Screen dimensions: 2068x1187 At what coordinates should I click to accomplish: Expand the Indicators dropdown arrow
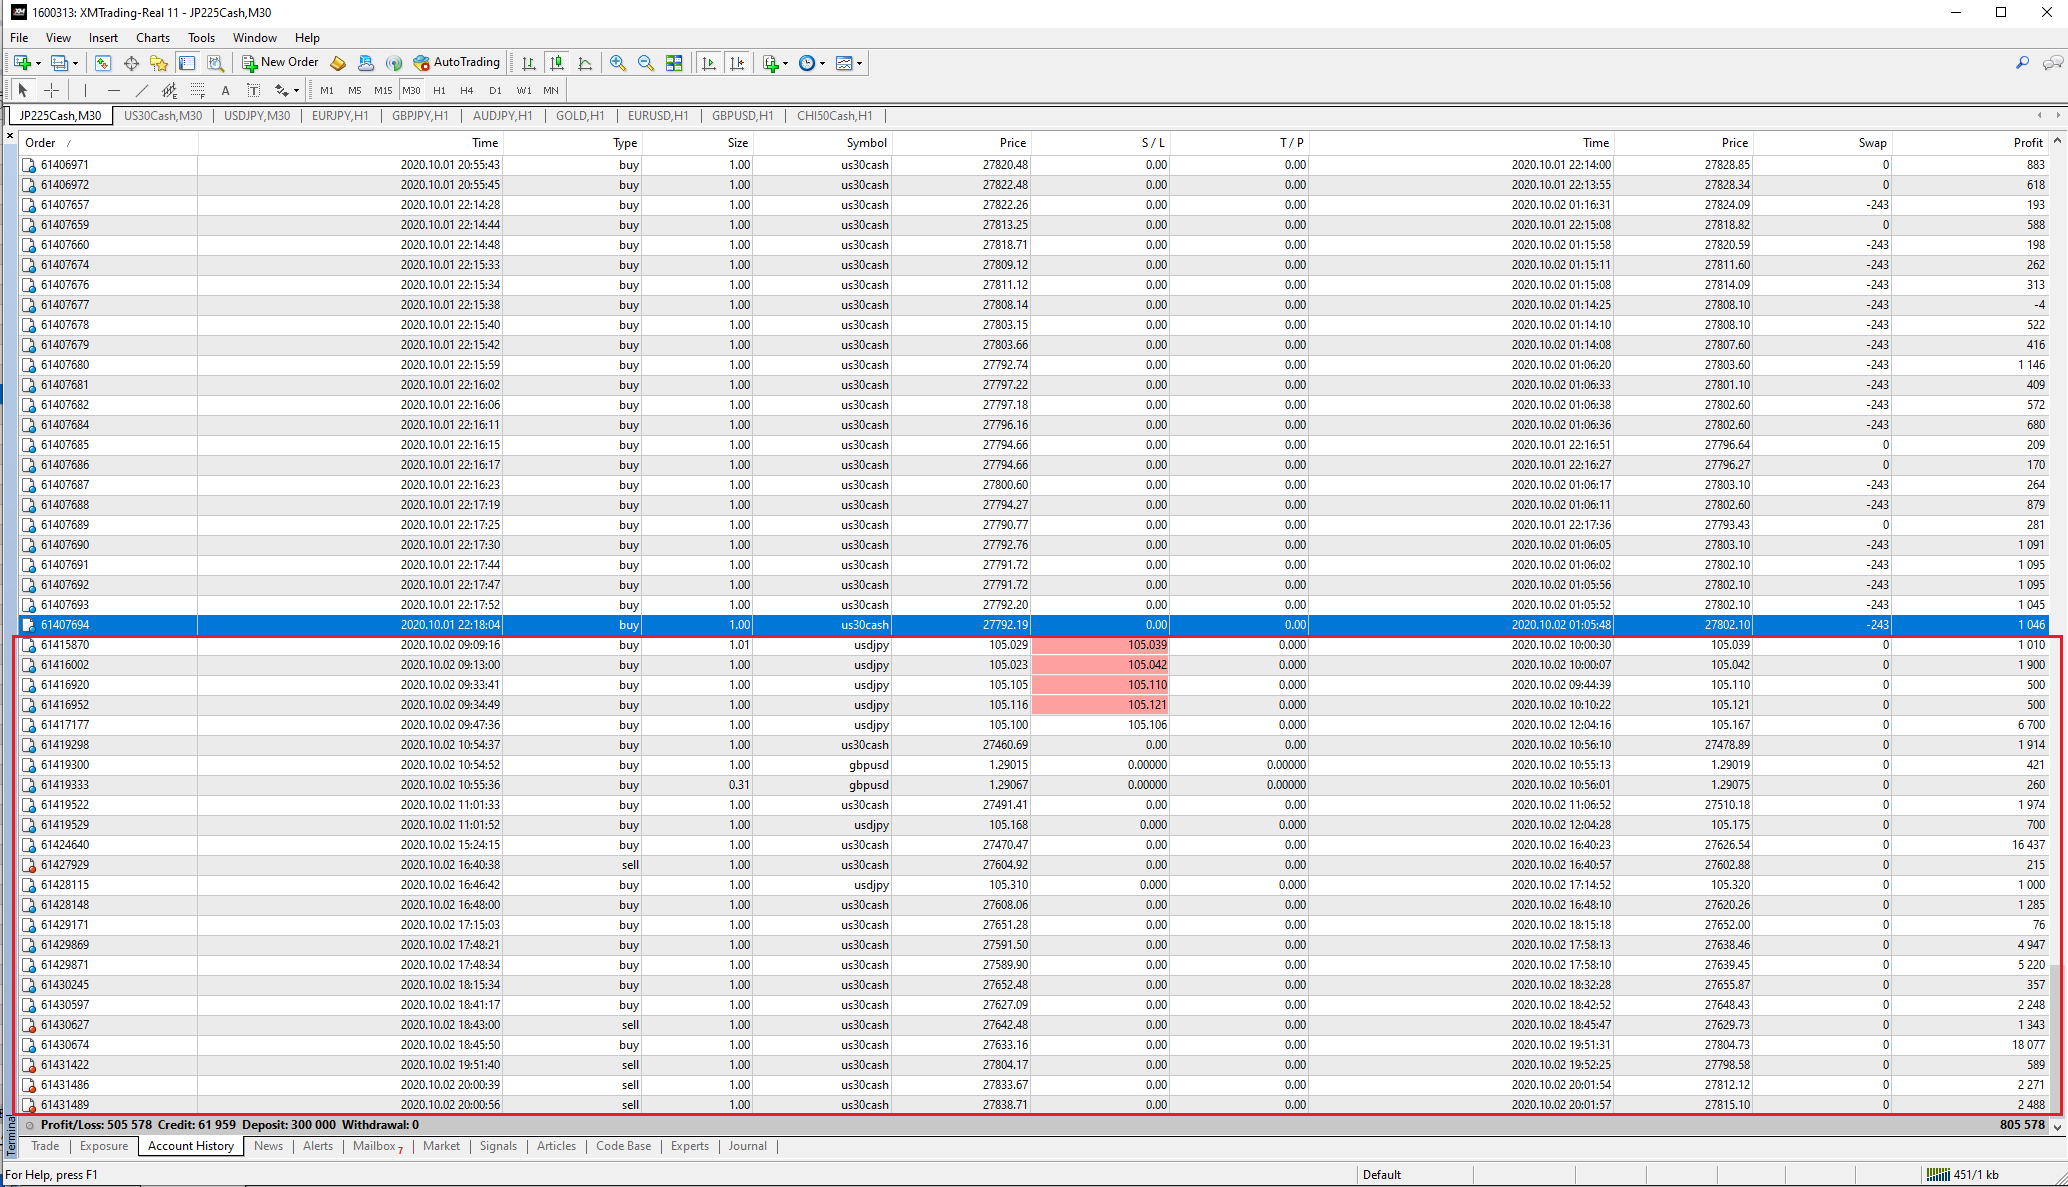pyautogui.click(x=785, y=64)
